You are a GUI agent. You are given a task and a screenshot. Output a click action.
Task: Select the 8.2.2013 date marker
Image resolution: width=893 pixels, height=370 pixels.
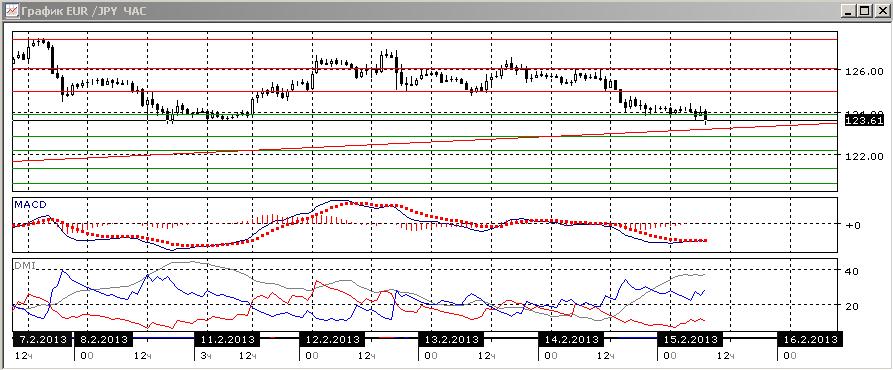pos(104,340)
